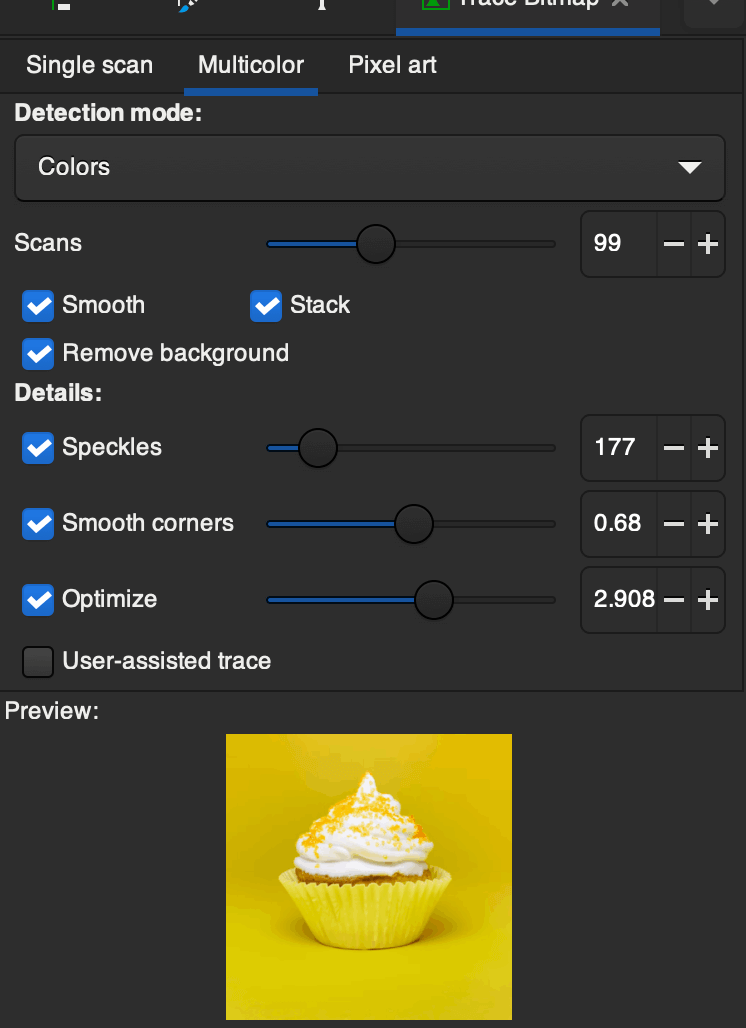Viewport: 746px width, 1028px height.
Task: Click the cupcake preview thumbnail
Action: coord(368,876)
